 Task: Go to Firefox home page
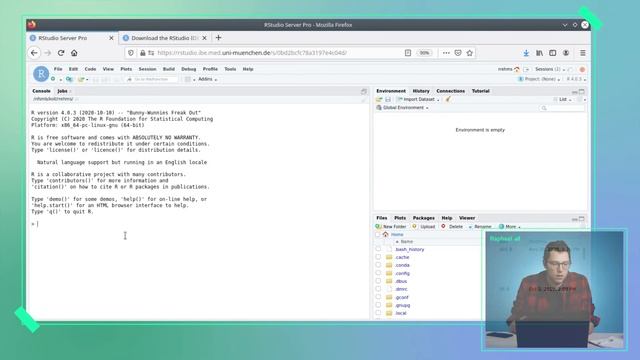coord(74,53)
